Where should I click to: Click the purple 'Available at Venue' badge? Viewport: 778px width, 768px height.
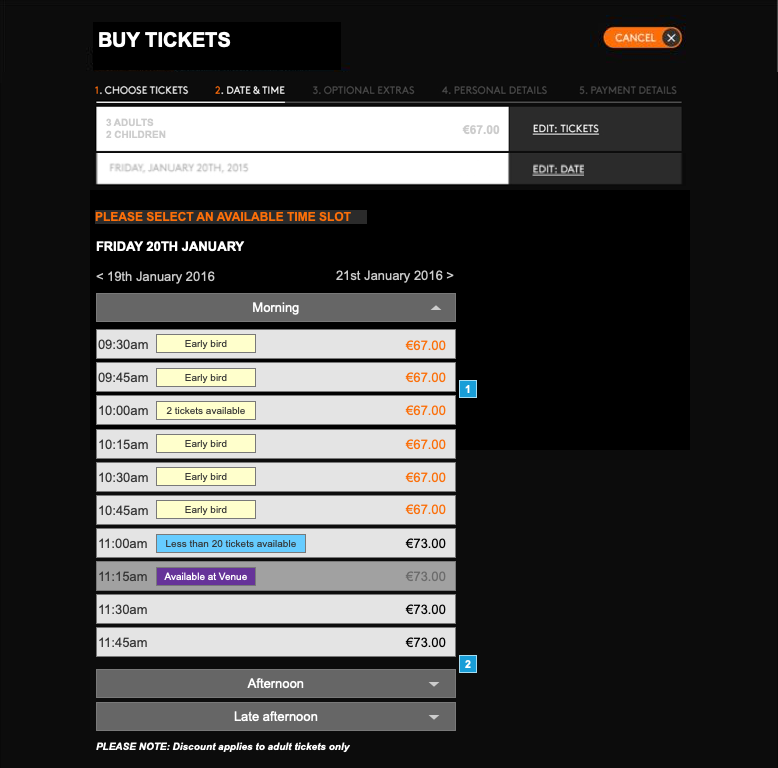pyautogui.click(x=206, y=576)
